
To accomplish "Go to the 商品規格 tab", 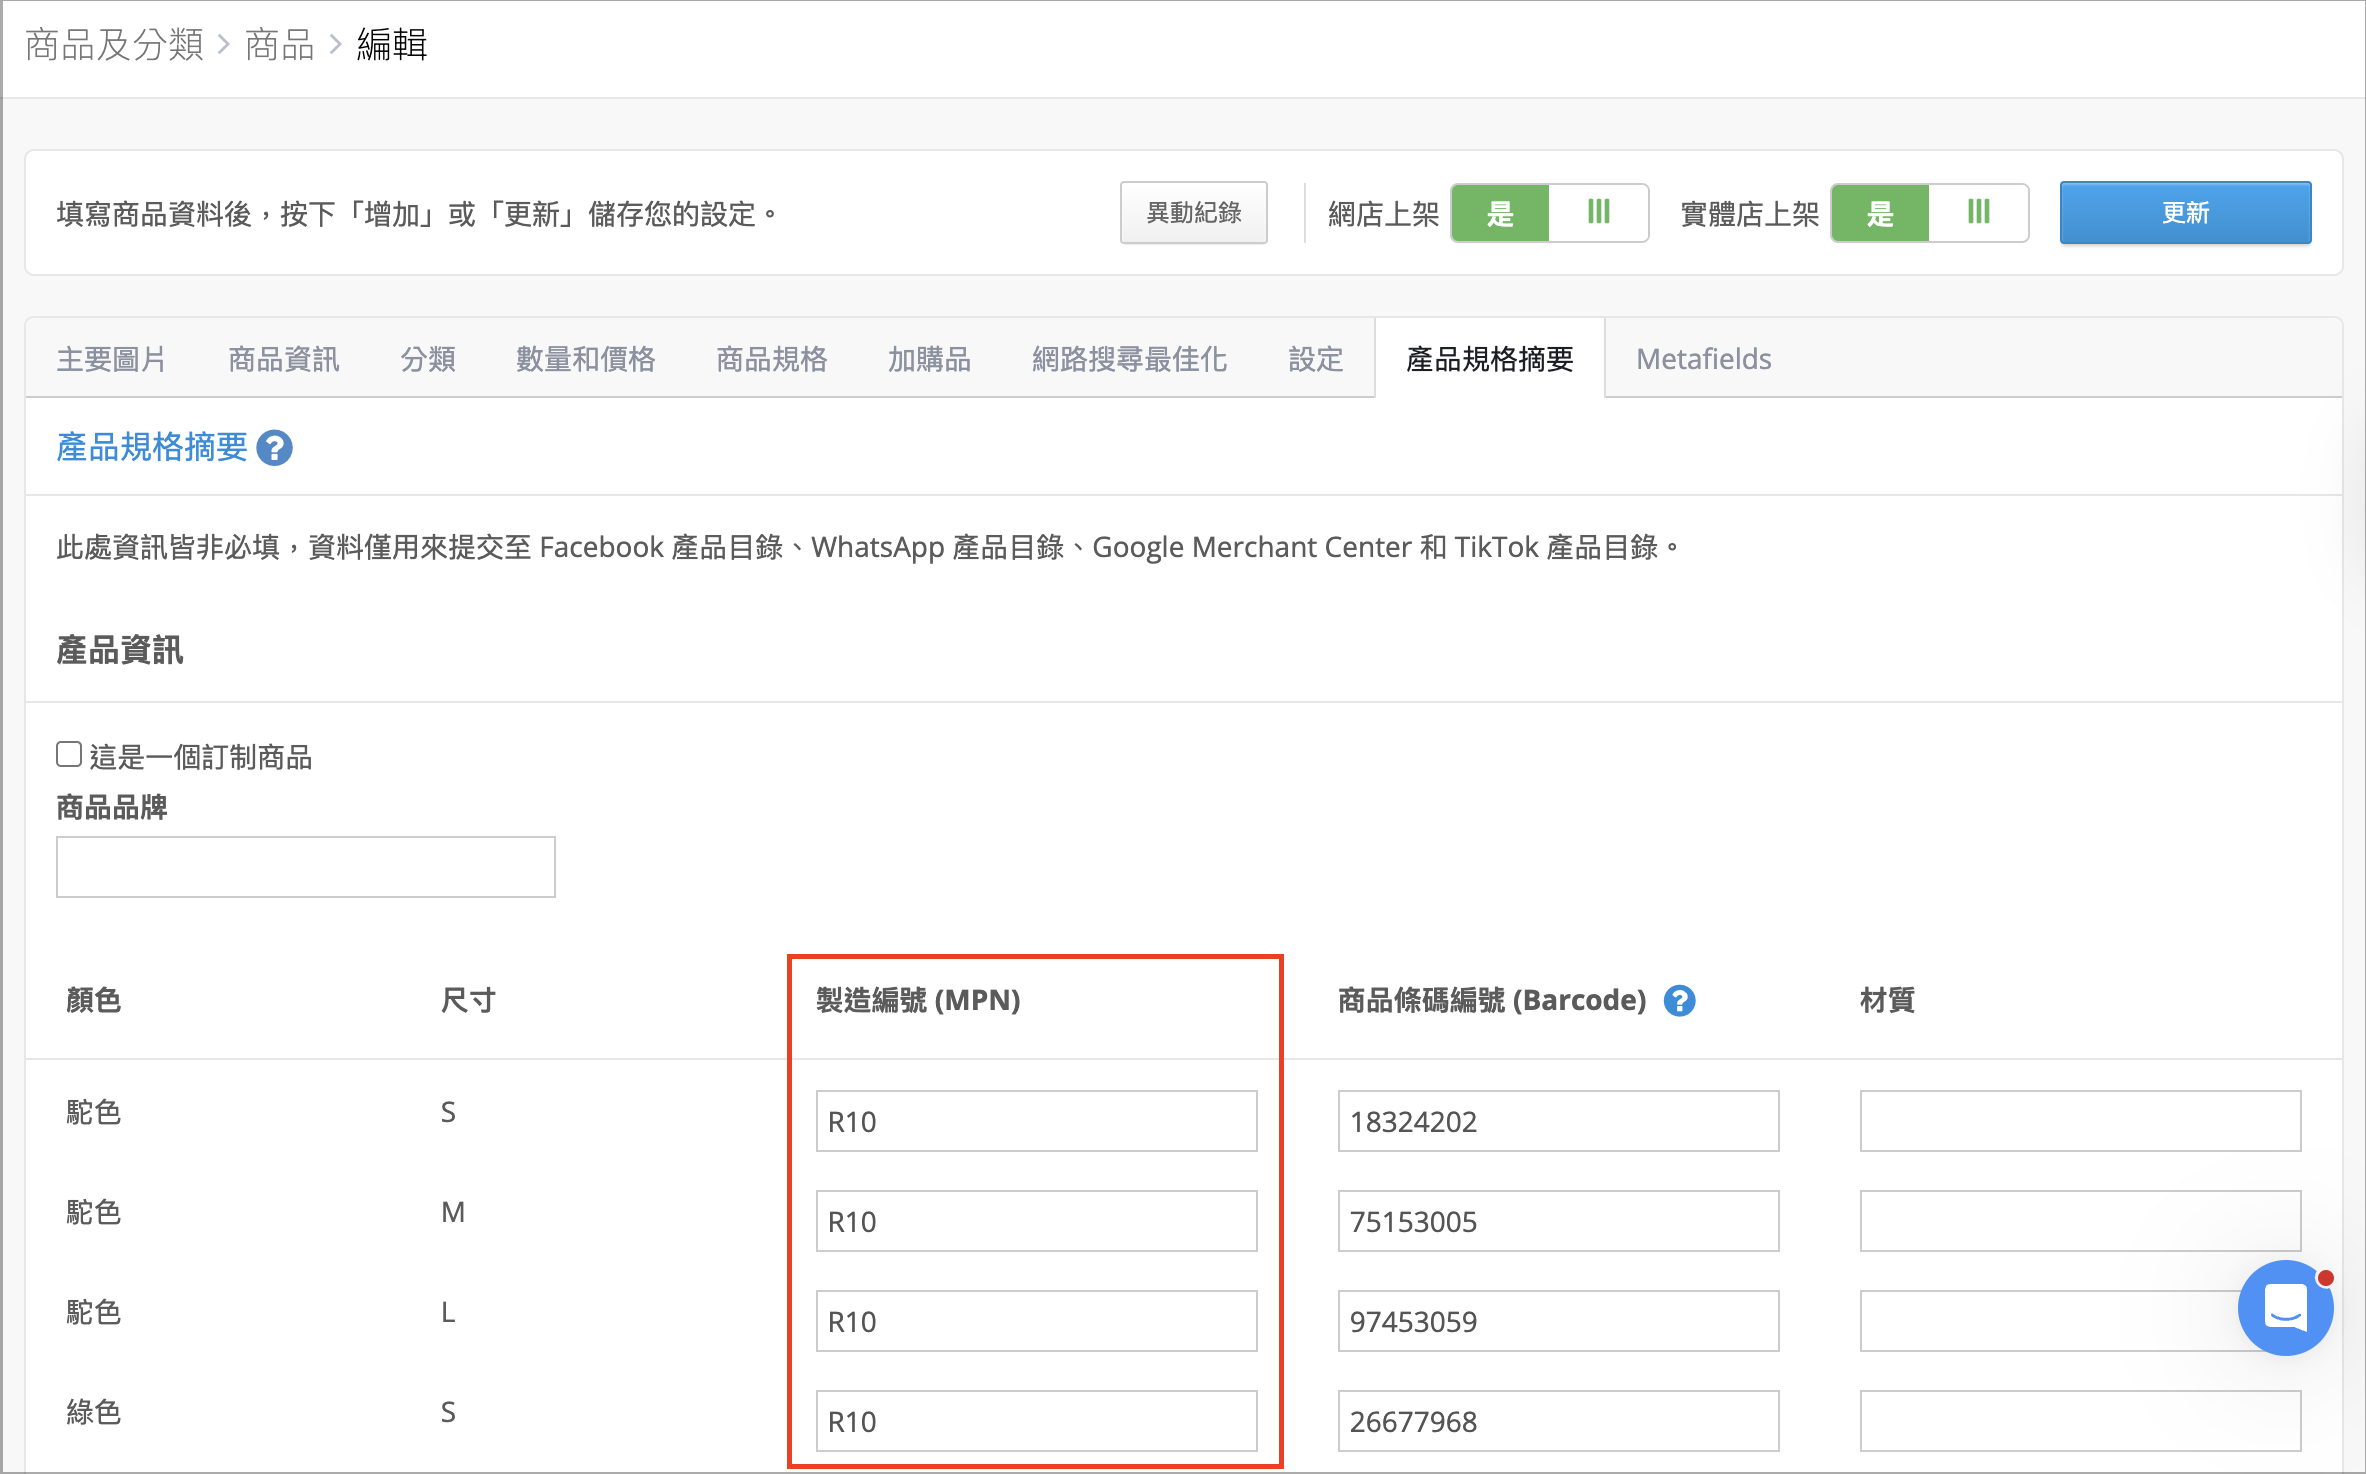I will 772,359.
